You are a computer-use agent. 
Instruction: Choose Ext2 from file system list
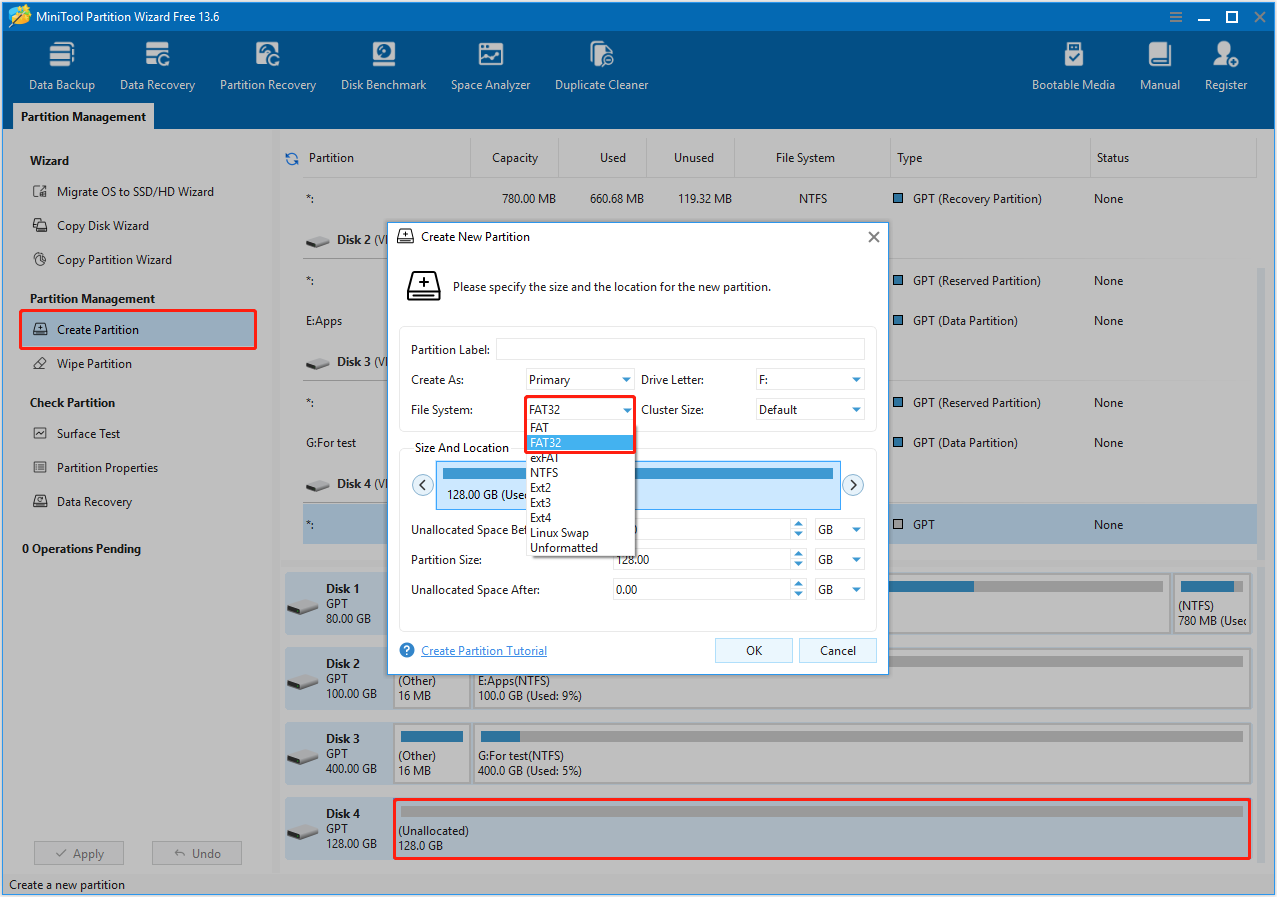[580, 488]
